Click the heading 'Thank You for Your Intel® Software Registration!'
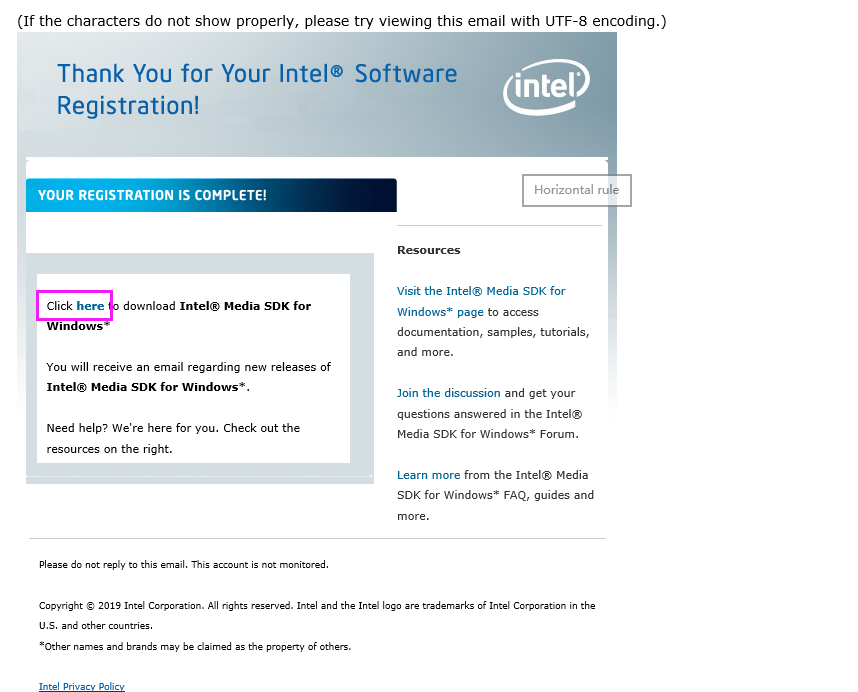Viewport: 858px width, 692px height. [257, 89]
